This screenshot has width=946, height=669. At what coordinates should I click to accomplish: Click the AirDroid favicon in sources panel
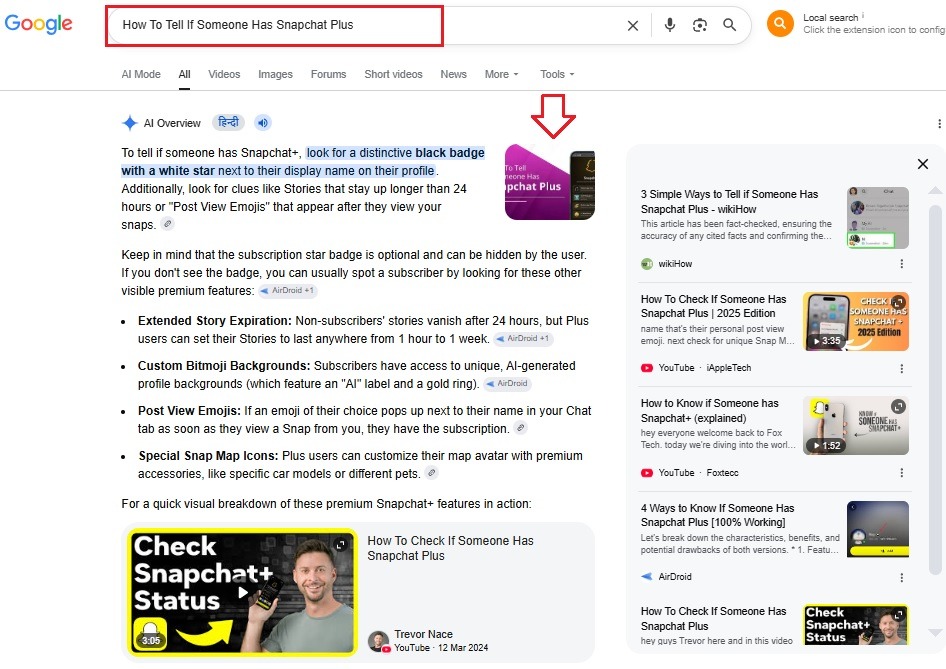pos(647,577)
